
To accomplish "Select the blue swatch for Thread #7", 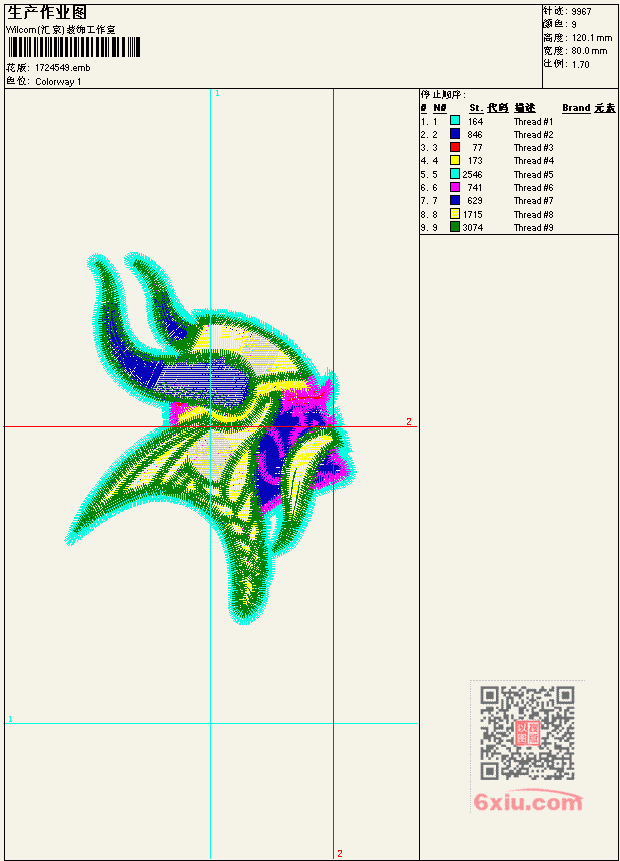I will pyautogui.click(x=455, y=200).
